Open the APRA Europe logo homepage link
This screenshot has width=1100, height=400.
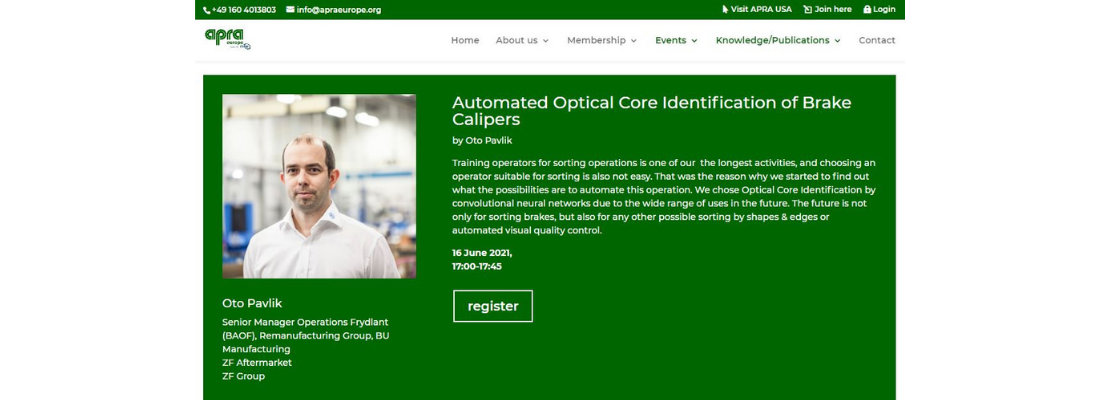pos(228,39)
